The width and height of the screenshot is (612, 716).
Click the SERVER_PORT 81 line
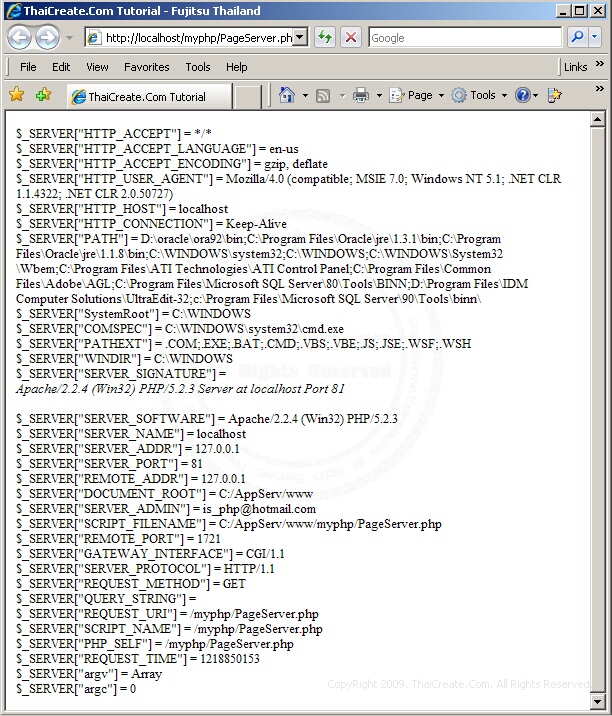tap(109, 464)
